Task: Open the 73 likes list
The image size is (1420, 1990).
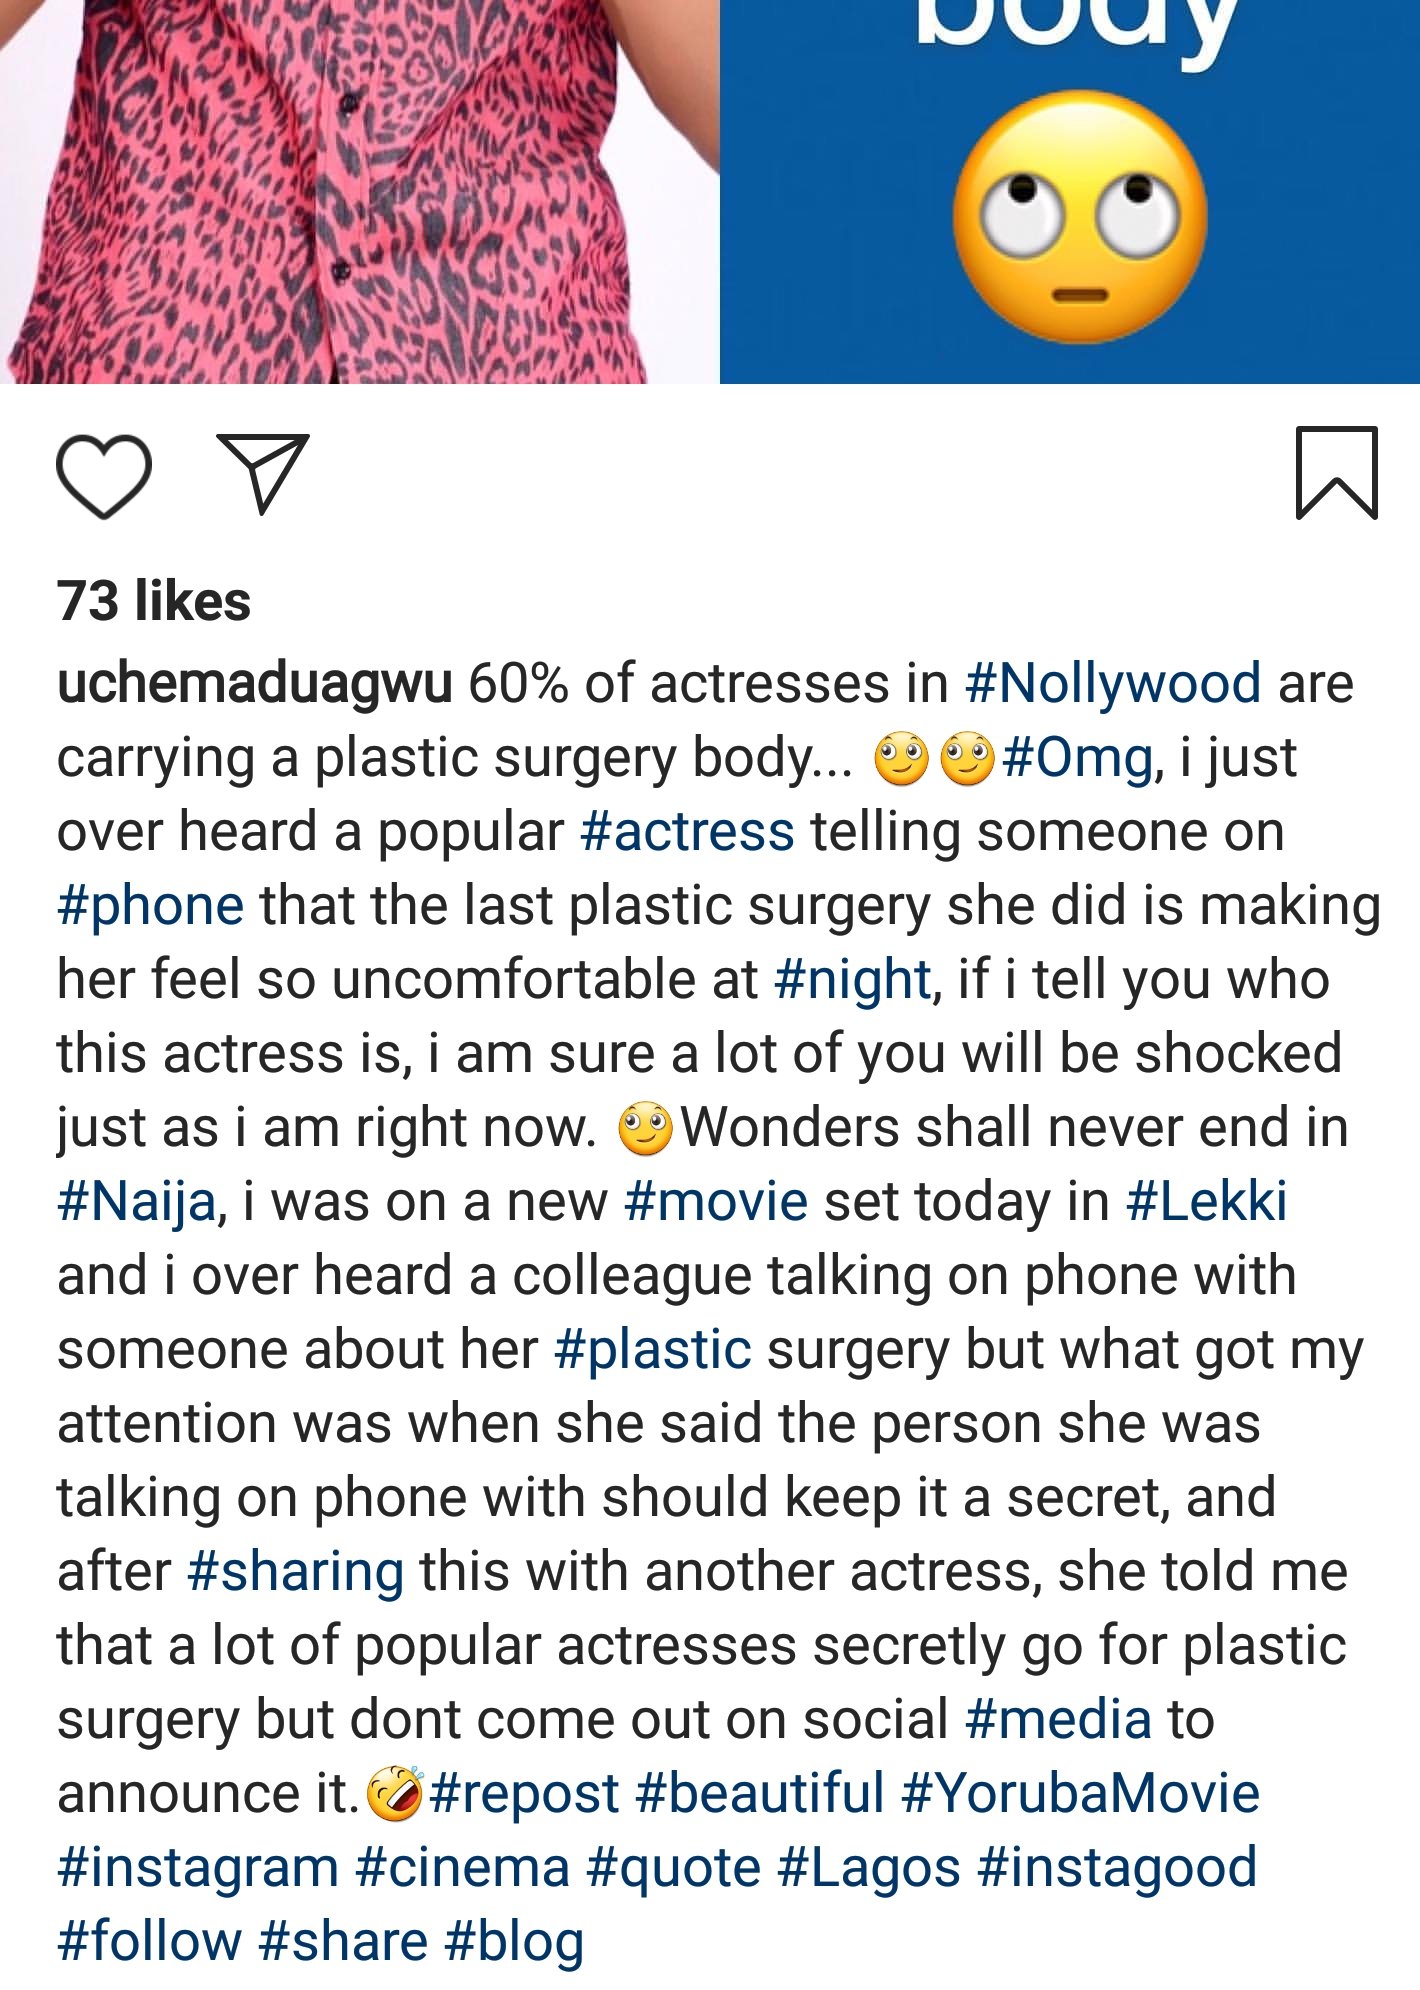Action: coord(154,601)
